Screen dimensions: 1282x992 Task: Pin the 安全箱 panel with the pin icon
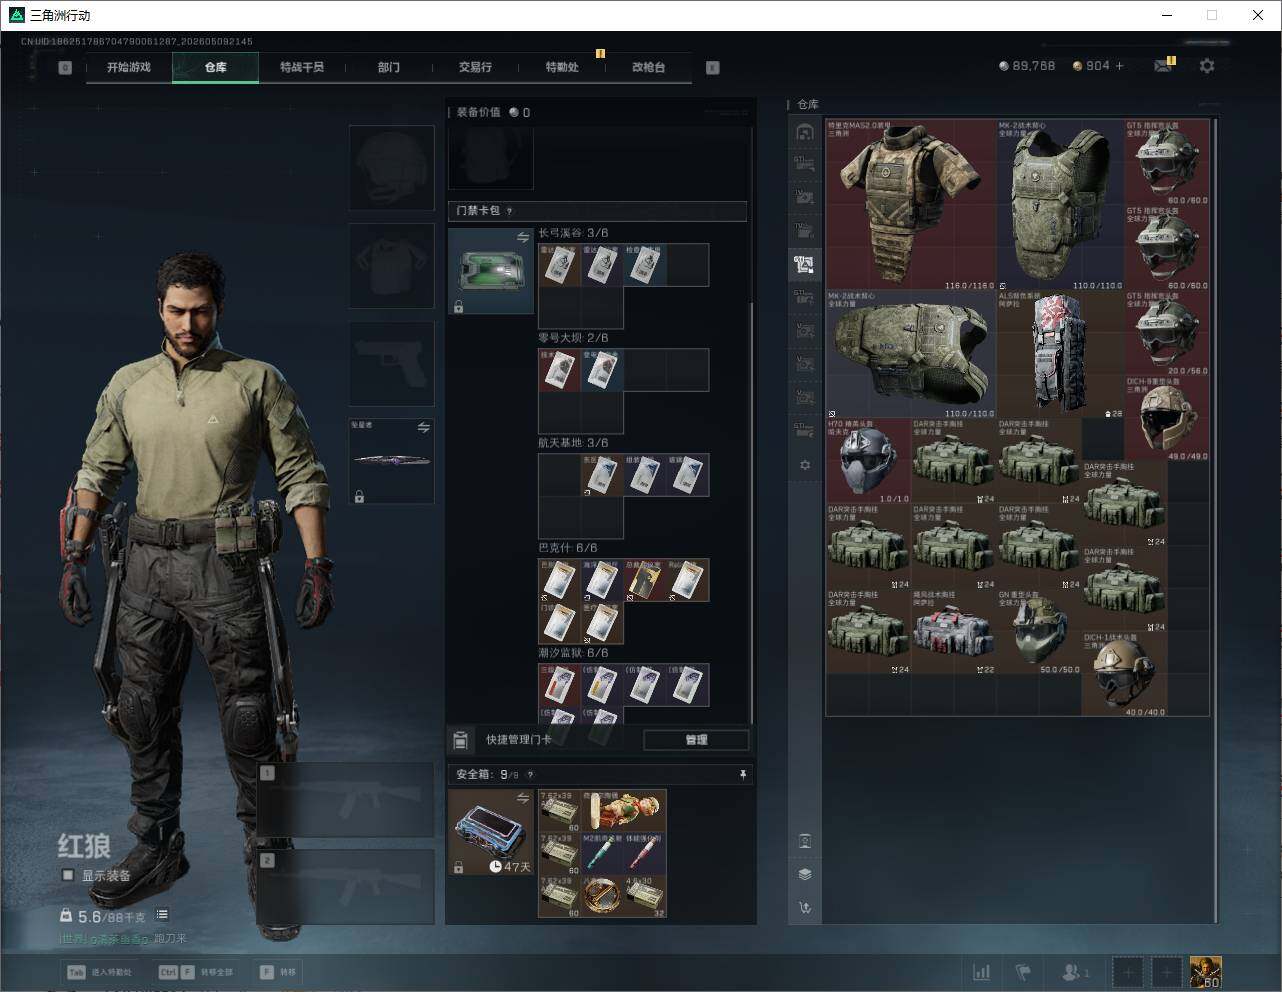[x=742, y=774]
